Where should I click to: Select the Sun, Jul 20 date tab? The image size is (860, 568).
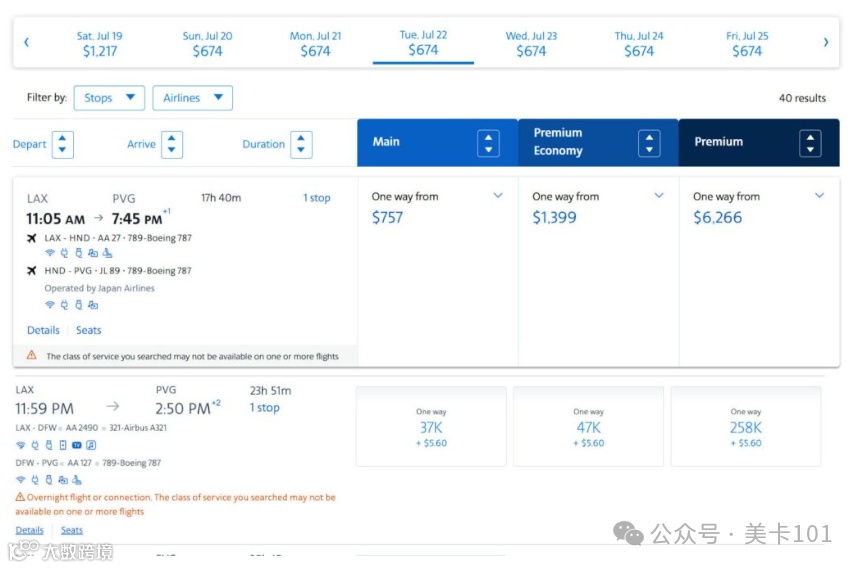pyautogui.click(x=207, y=44)
